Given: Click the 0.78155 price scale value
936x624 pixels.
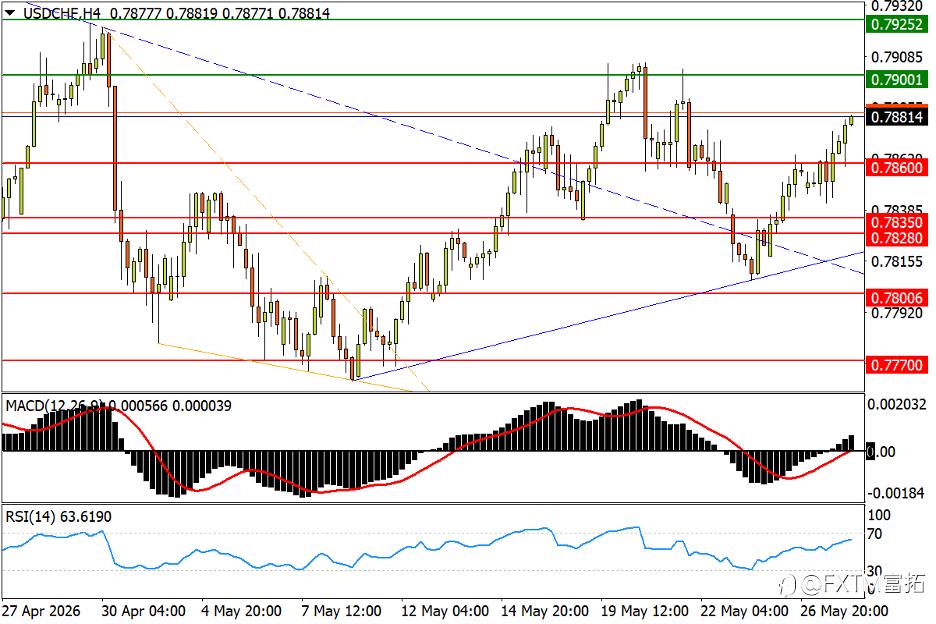Looking at the screenshot, I should [x=897, y=262].
